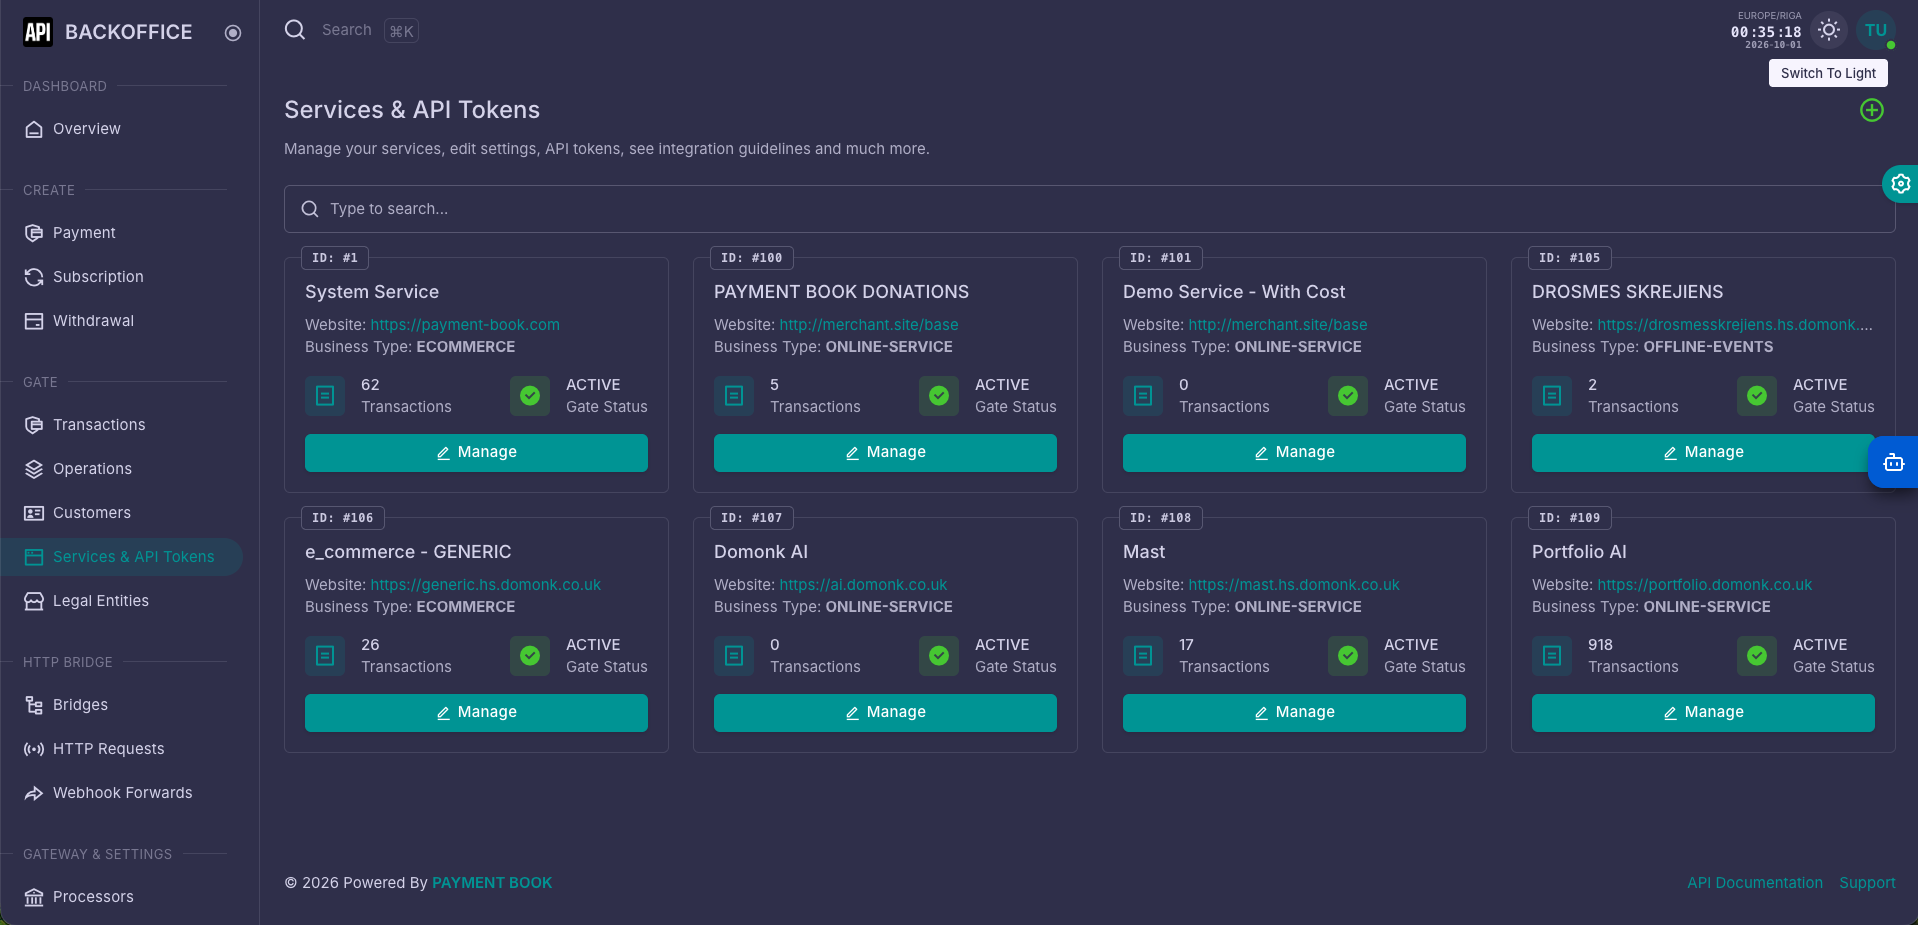Click DROSMES SKREJIENS active checkmark
This screenshot has height=925, width=1918.
pyautogui.click(x=1757, y=396)
